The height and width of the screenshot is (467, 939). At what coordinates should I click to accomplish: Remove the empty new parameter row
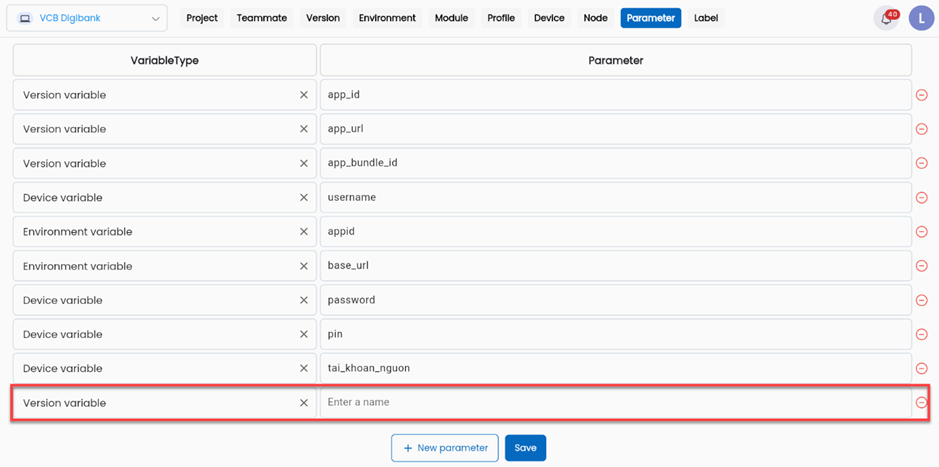pyautogui.click(x=922, y=403)
